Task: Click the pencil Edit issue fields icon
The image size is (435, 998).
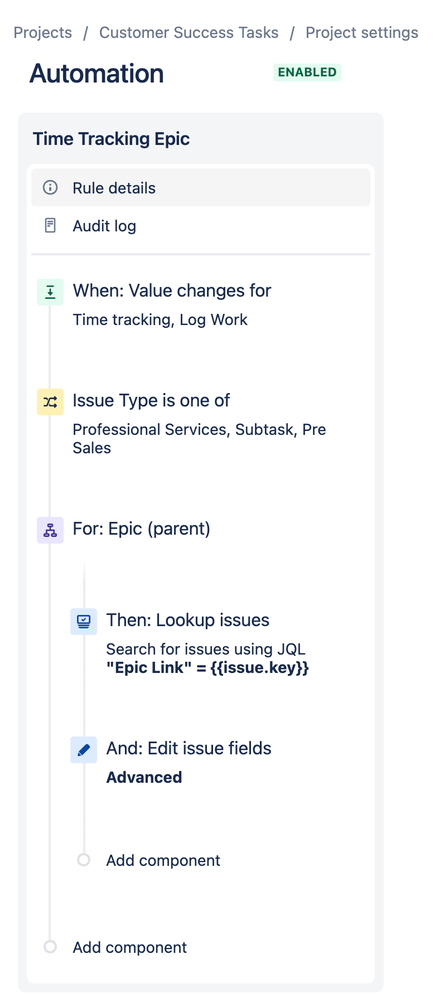Action: [83, 750]
